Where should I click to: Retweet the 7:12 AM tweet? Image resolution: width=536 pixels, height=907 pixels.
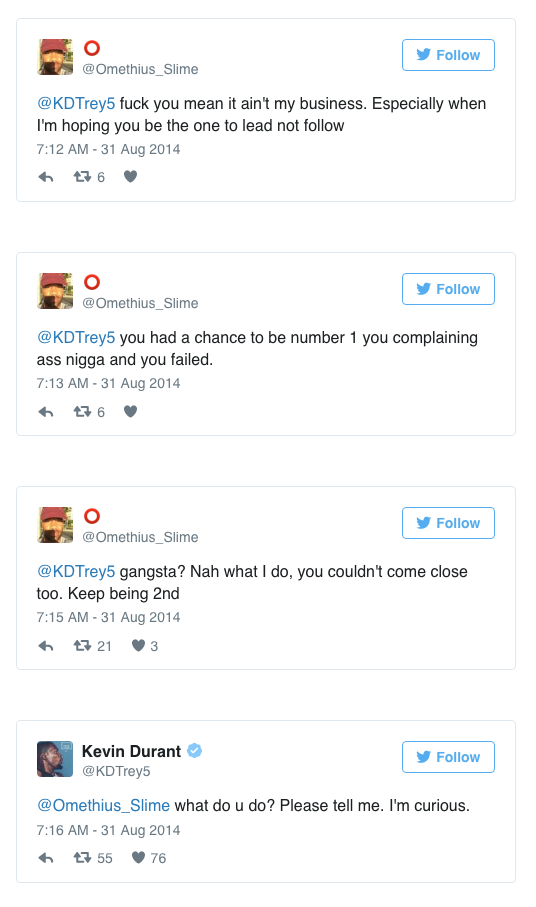coord(82,176)
